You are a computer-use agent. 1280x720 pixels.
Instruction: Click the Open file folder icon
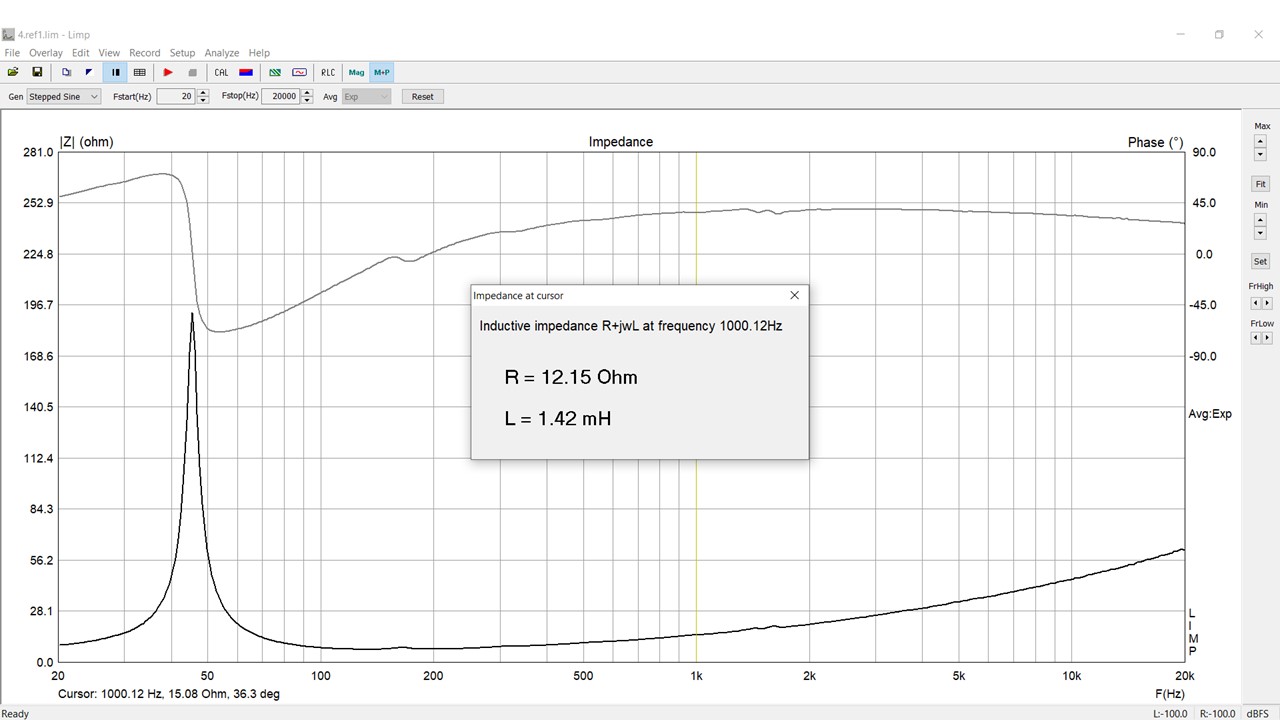[14, 72]
